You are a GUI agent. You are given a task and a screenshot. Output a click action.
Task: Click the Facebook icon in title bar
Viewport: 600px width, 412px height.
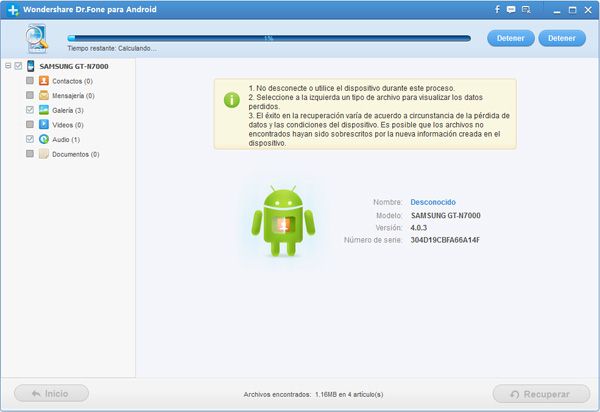(497, 10)
